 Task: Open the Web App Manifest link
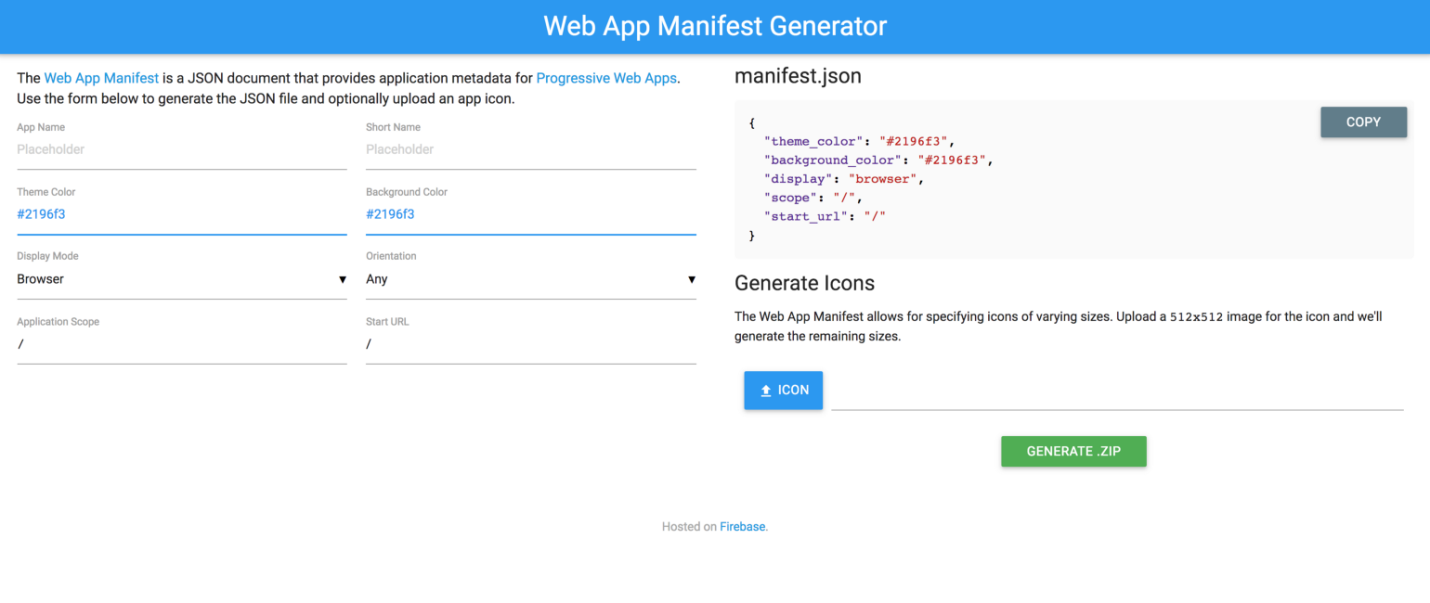tap(101, 78)
